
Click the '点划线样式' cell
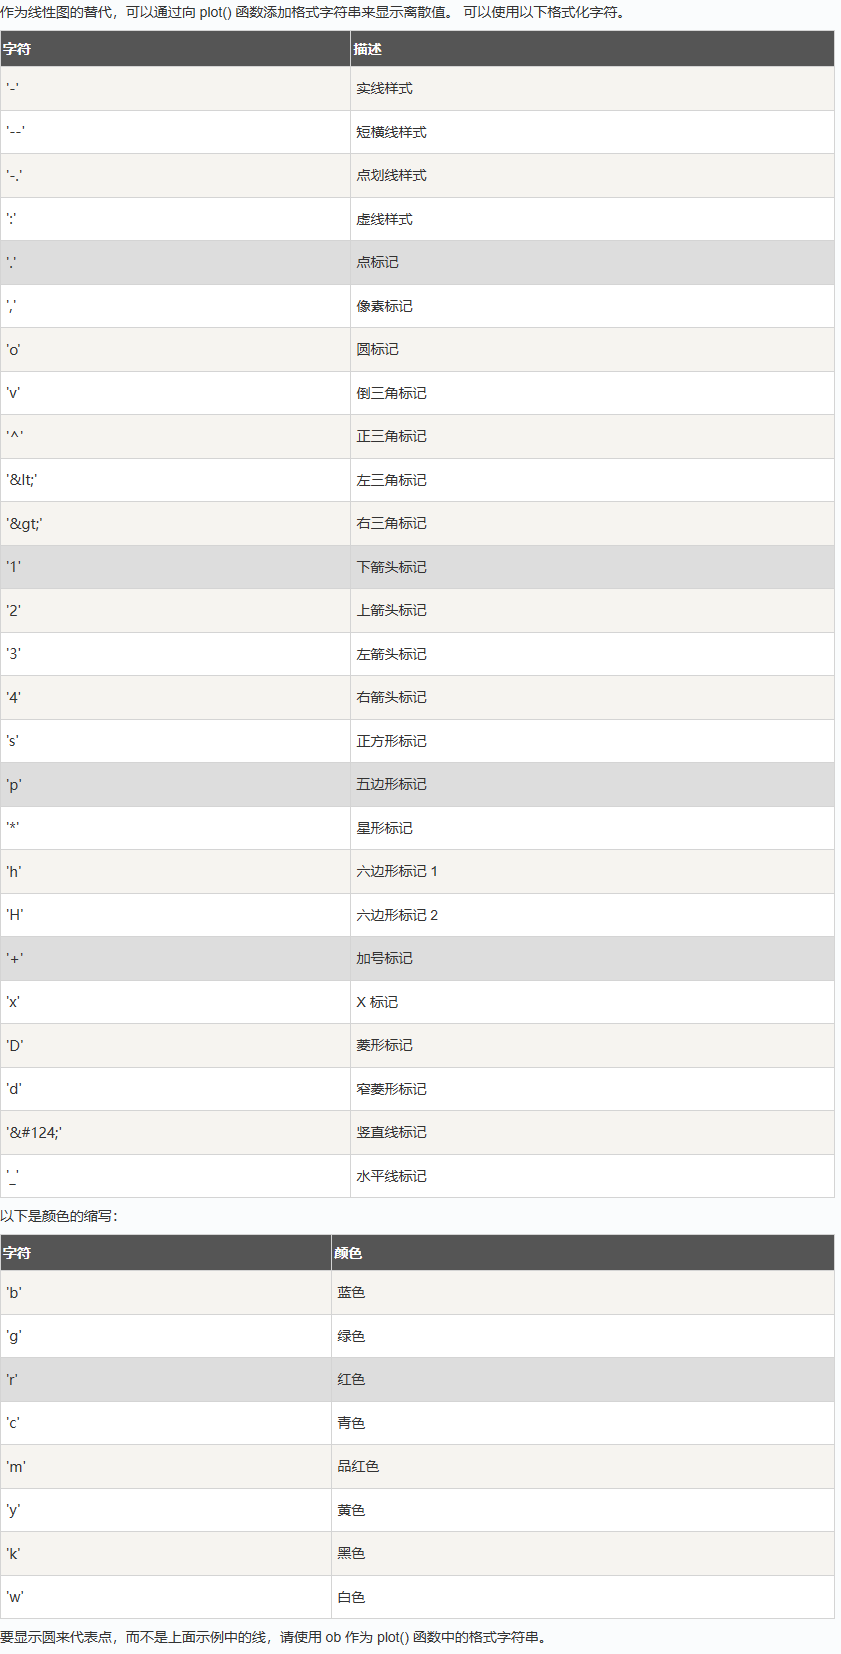tap(391, 175)
